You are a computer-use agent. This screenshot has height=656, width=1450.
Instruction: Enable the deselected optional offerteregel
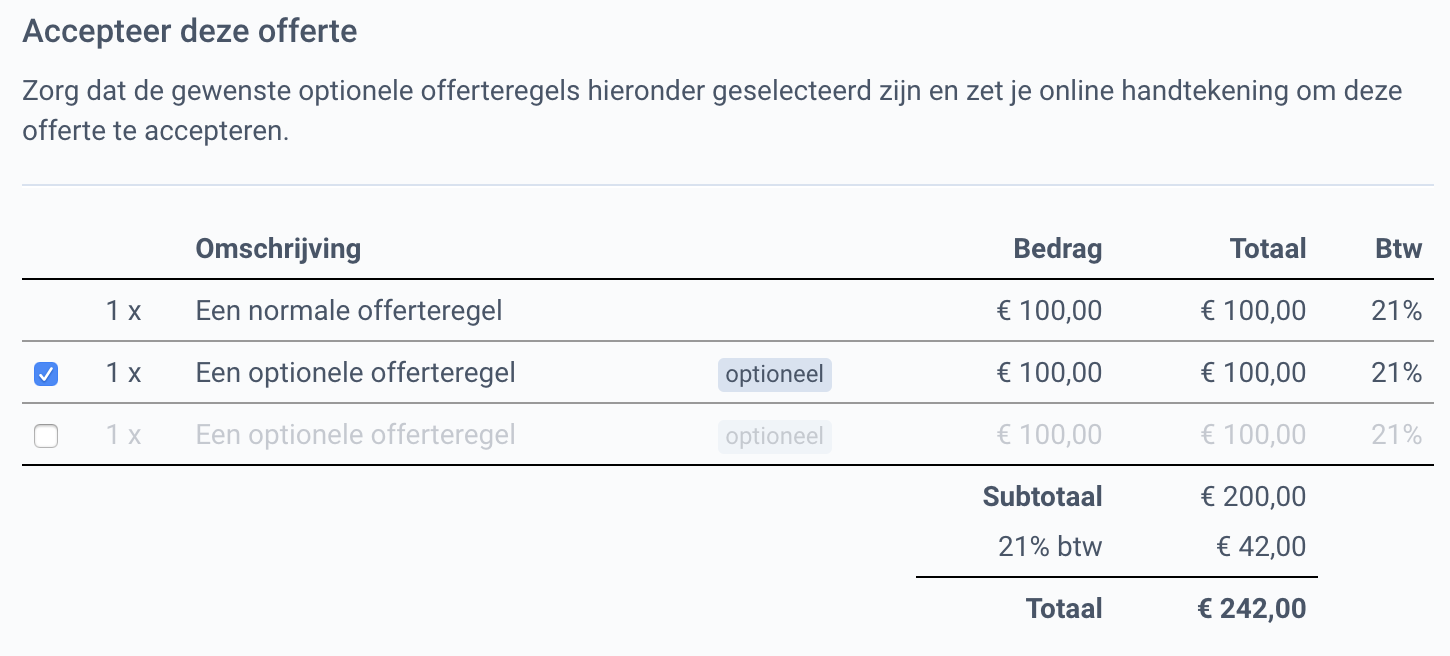pyautogui.click(x=45, y=434)
